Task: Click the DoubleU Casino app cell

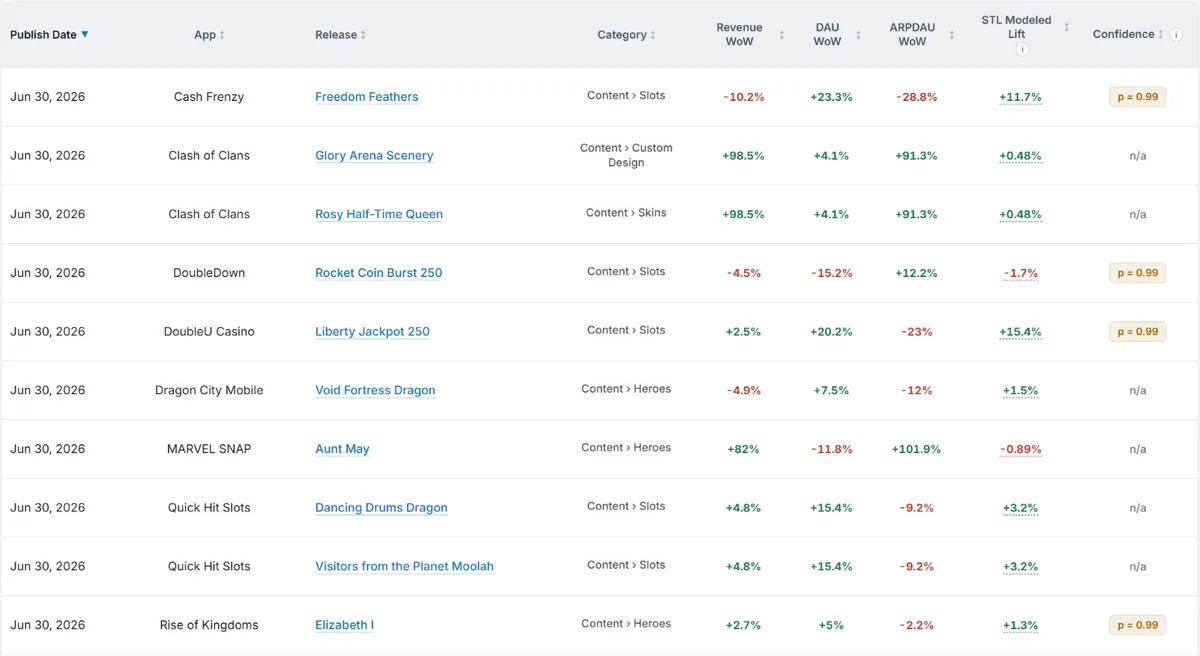Action: pyautogui.click(x=209, y=332)
